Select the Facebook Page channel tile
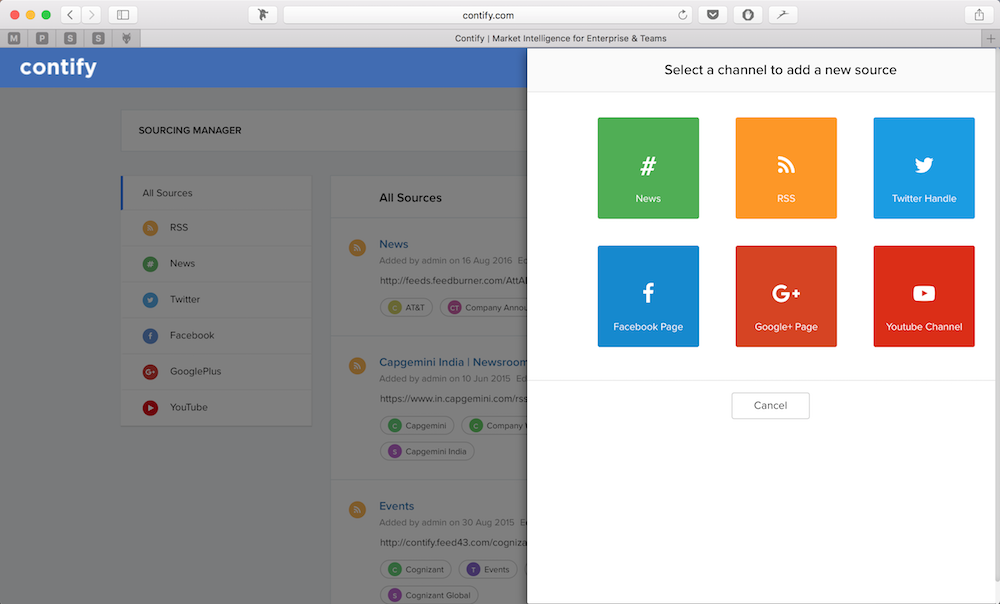The image size is (1000, 604). [648, 296]
